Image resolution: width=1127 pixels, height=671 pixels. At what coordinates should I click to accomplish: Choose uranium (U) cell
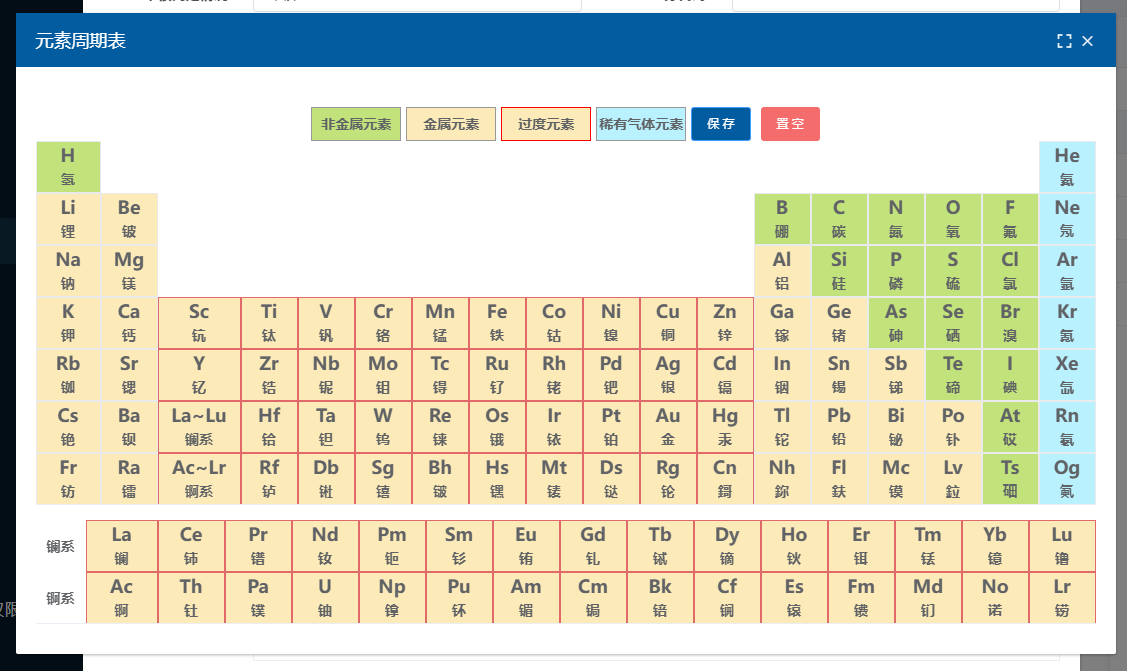[x=325, y=598]
